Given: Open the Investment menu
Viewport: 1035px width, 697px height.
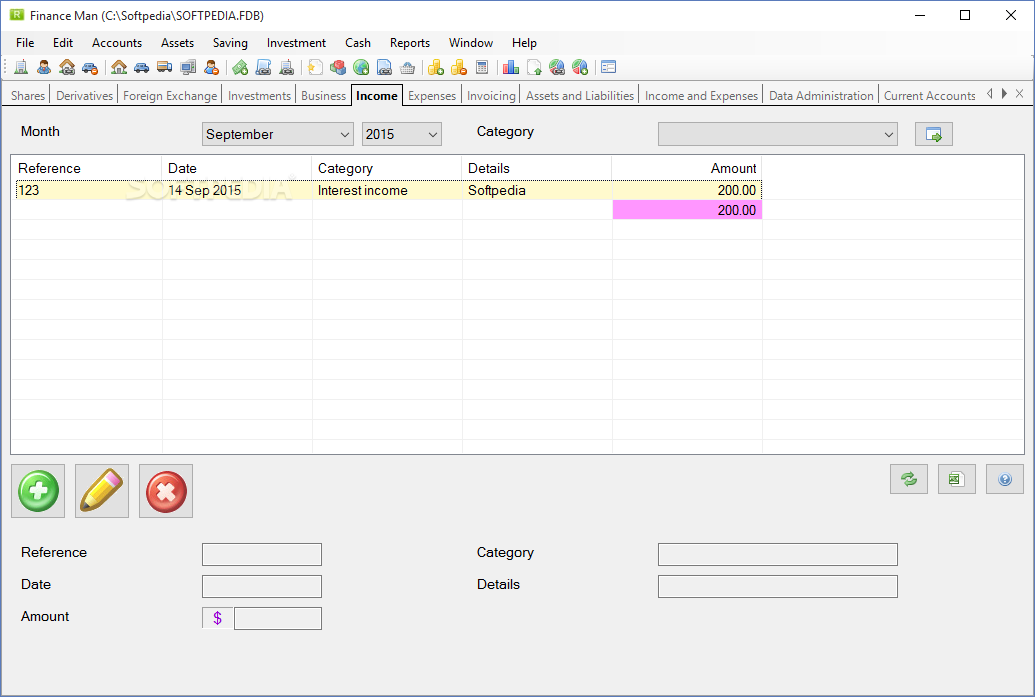Looking at the screenshot, I should (x=296, y=43).
